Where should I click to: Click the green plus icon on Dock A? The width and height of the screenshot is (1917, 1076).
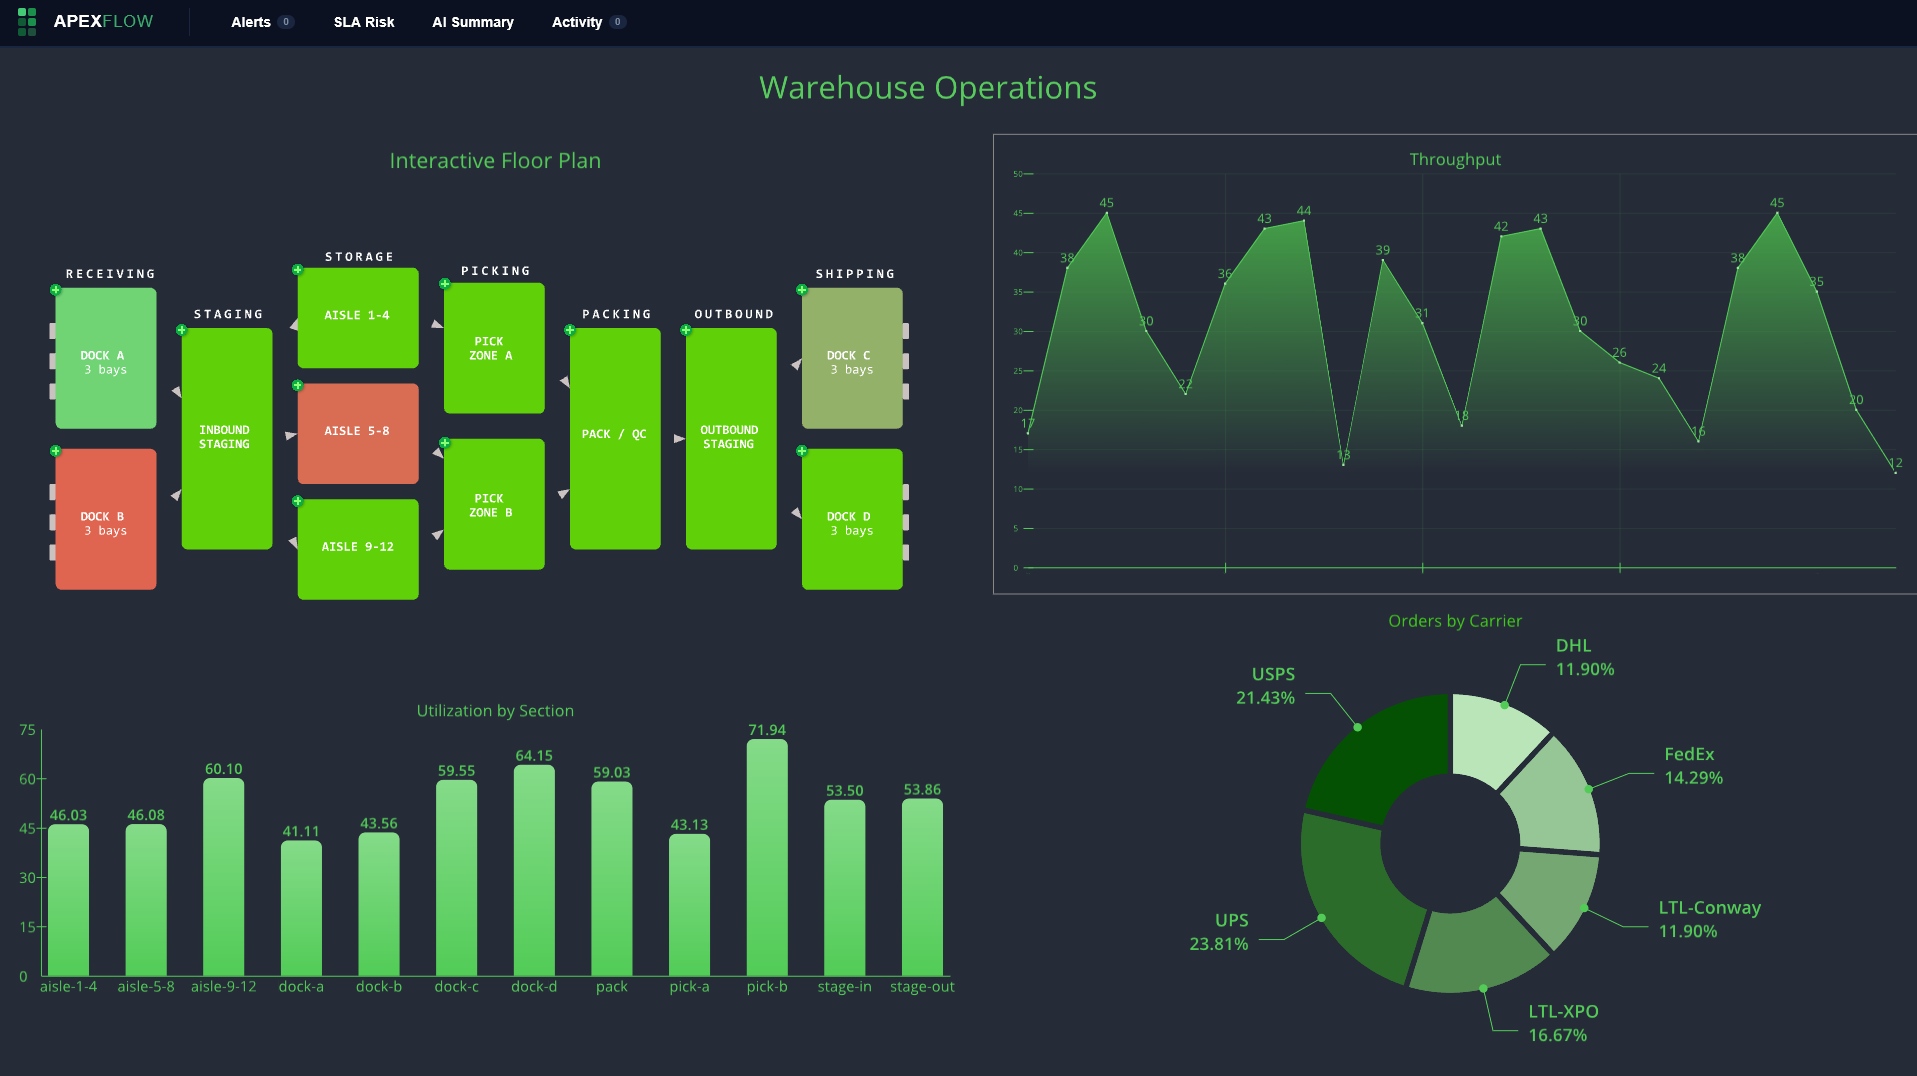56,290
